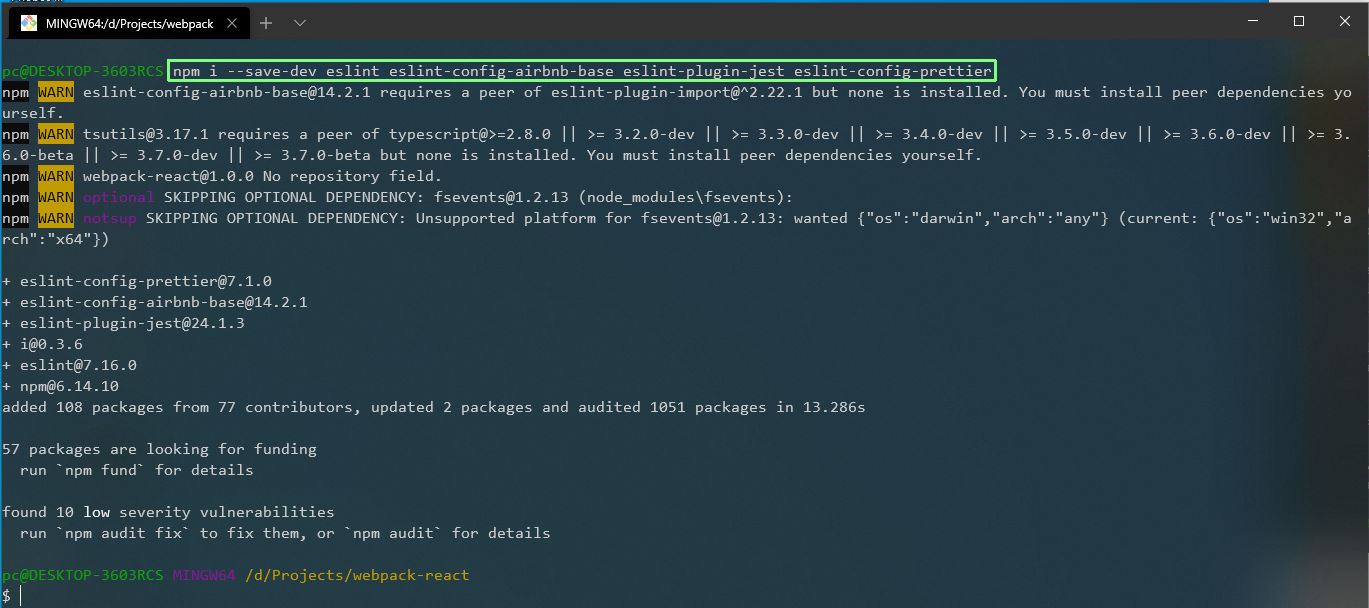1369x608 pixels.
Task: Open a new tab with the plus button
Action: coord(266,23)
